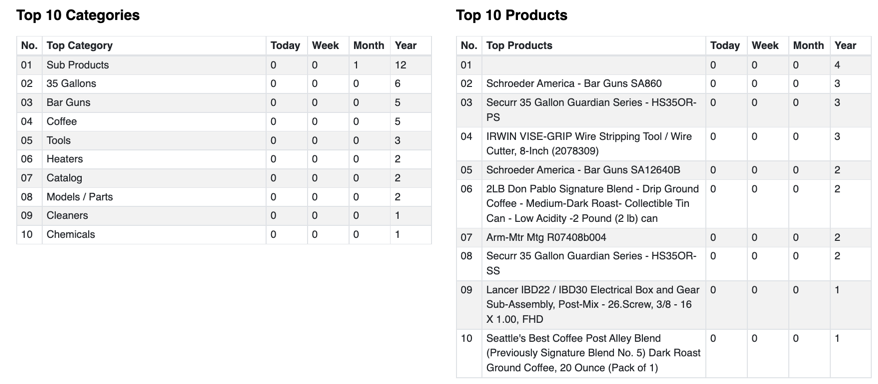Click the Month header in Products table
Screen dimensions: 878x384
[809, 45]
